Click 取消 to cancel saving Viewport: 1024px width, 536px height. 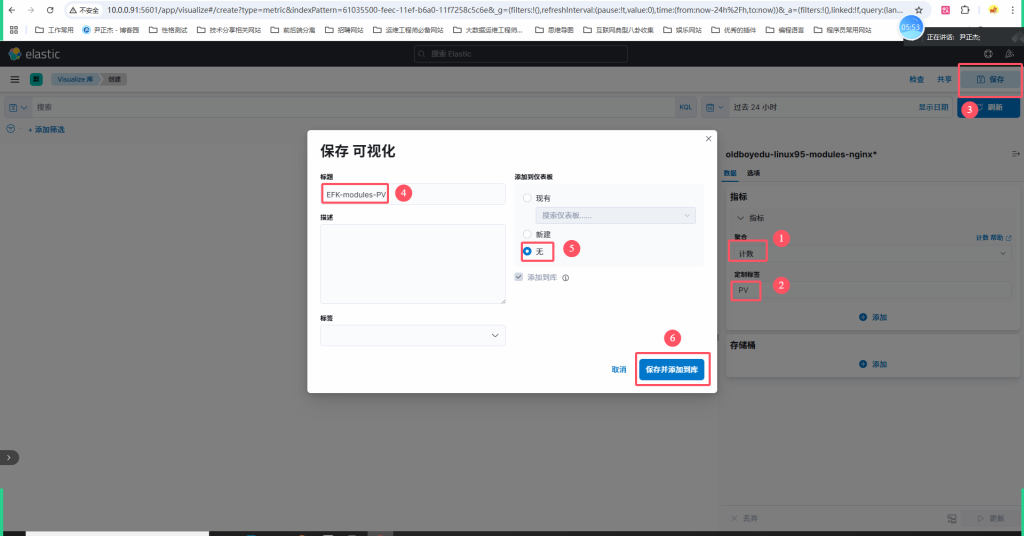coord(619,369)
